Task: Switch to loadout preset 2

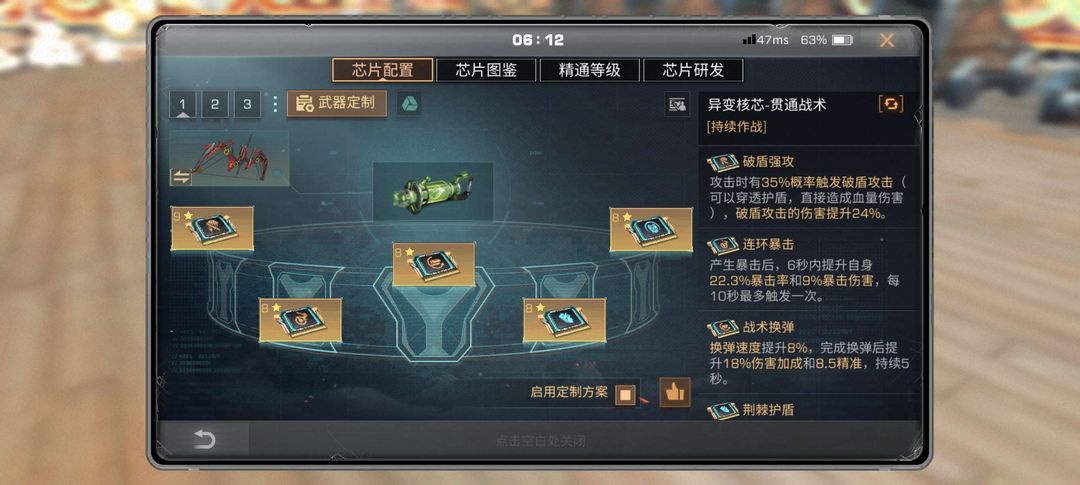Action: pos(214,105)
